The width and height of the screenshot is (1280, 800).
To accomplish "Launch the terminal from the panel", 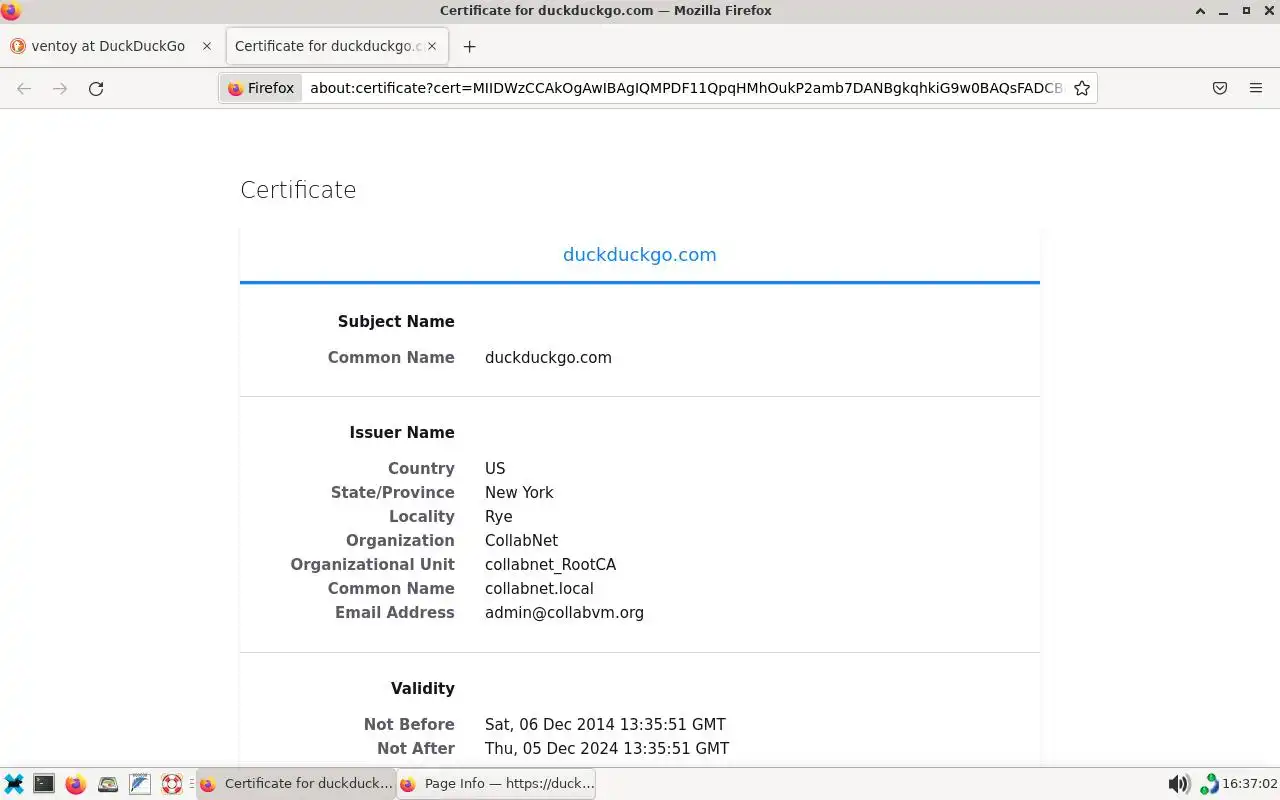I will pos(44,784).
